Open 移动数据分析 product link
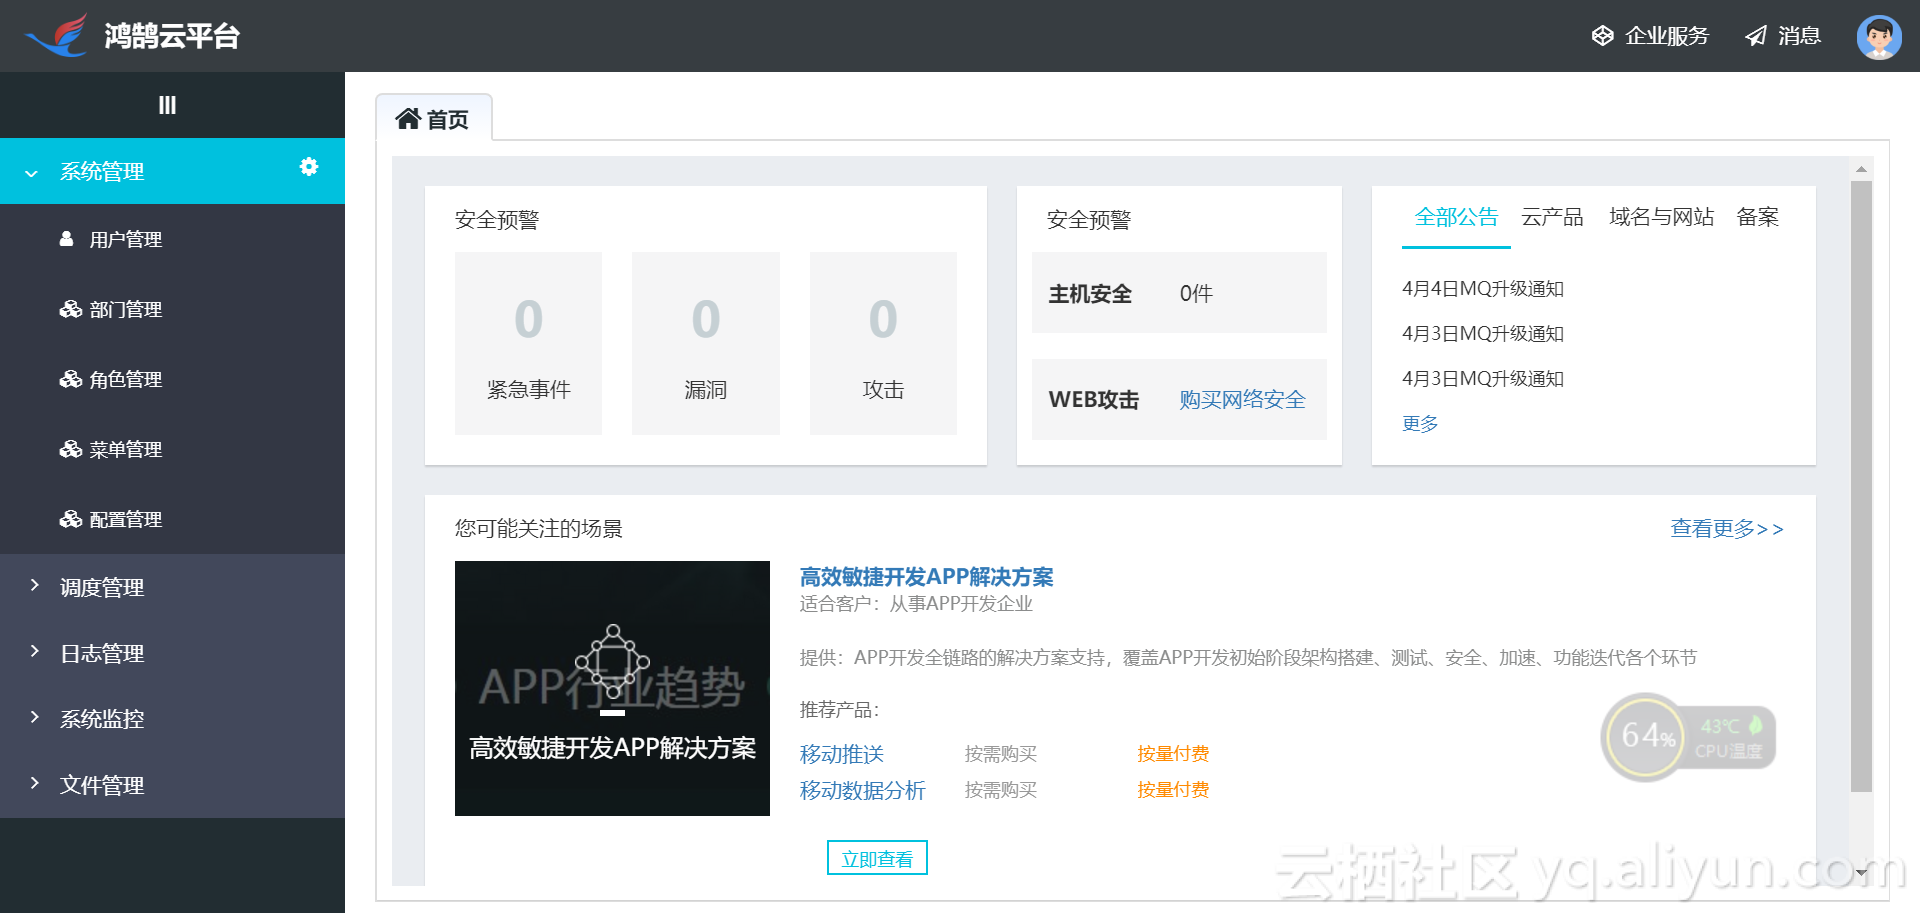The width and height of the screenshot is (1920, 913). [x=863, y=790]
